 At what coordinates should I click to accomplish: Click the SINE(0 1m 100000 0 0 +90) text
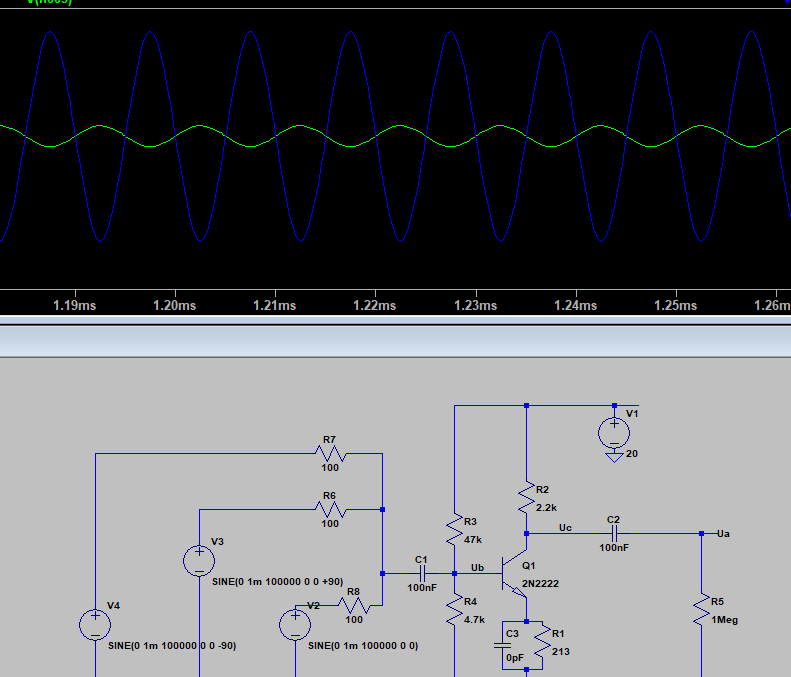coord(277,582)
